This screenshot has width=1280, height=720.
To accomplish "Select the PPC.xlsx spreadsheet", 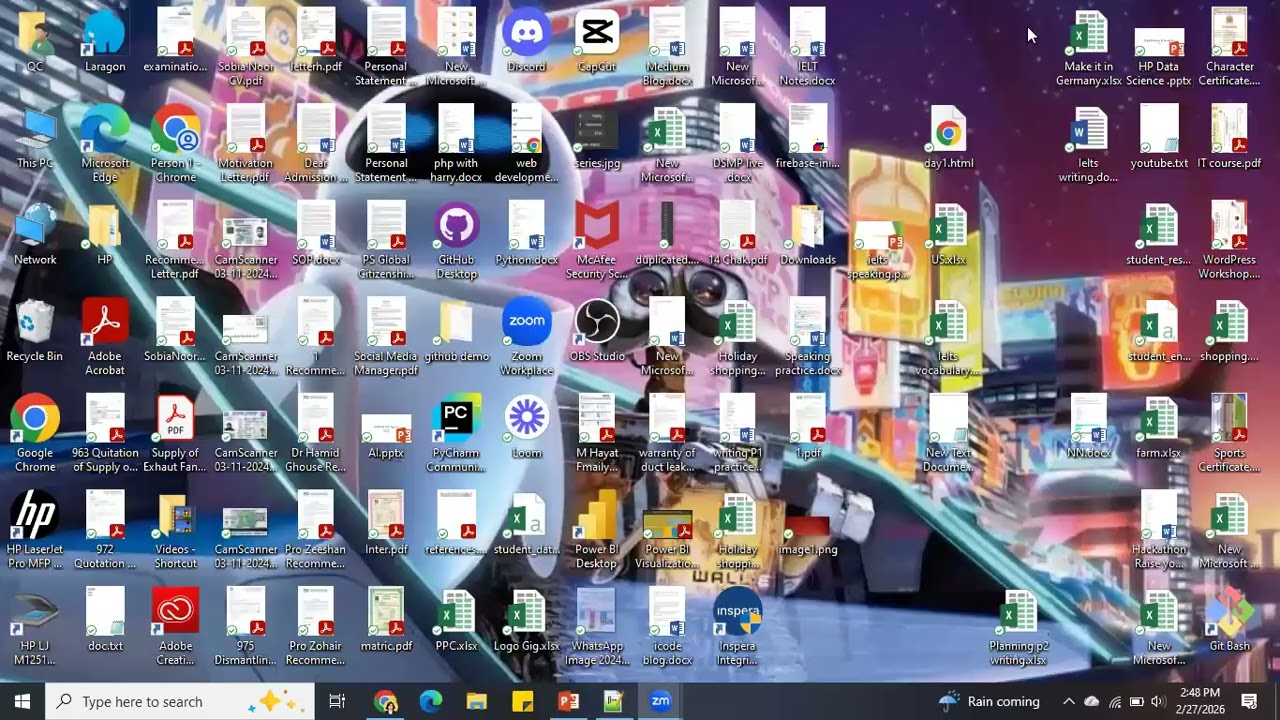I will click(456, 621).
